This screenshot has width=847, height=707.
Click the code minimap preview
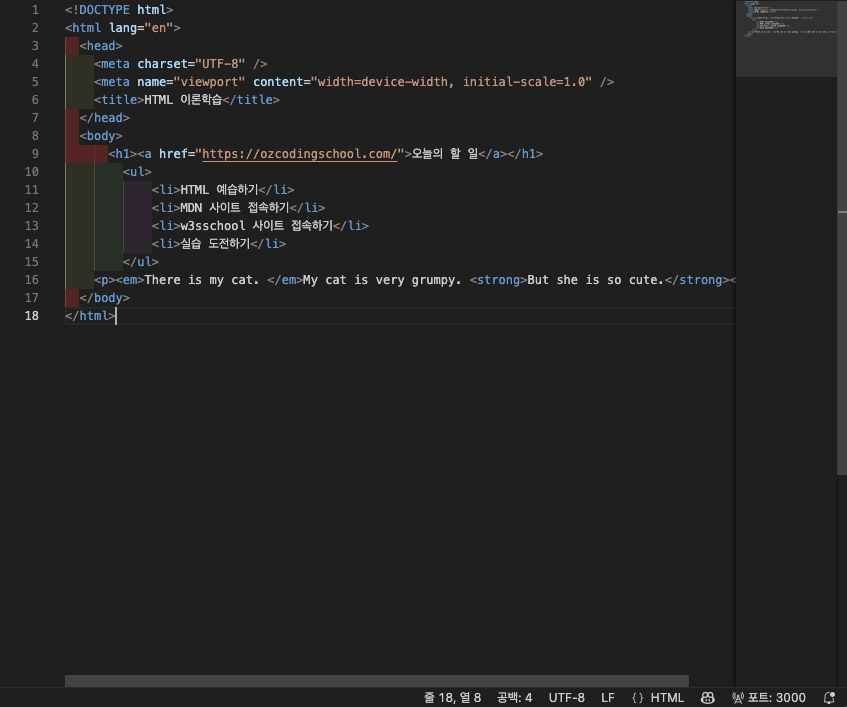point(786,39)
